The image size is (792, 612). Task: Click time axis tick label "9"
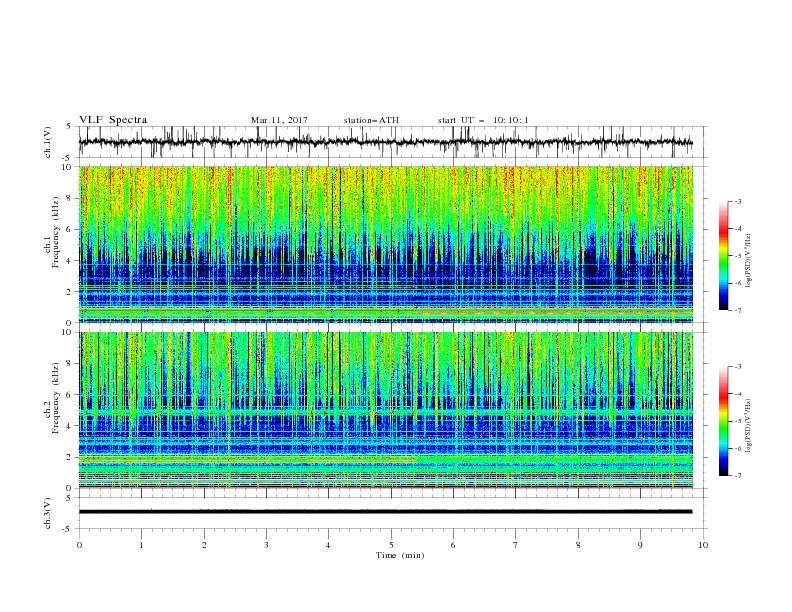tap(640, 545)
